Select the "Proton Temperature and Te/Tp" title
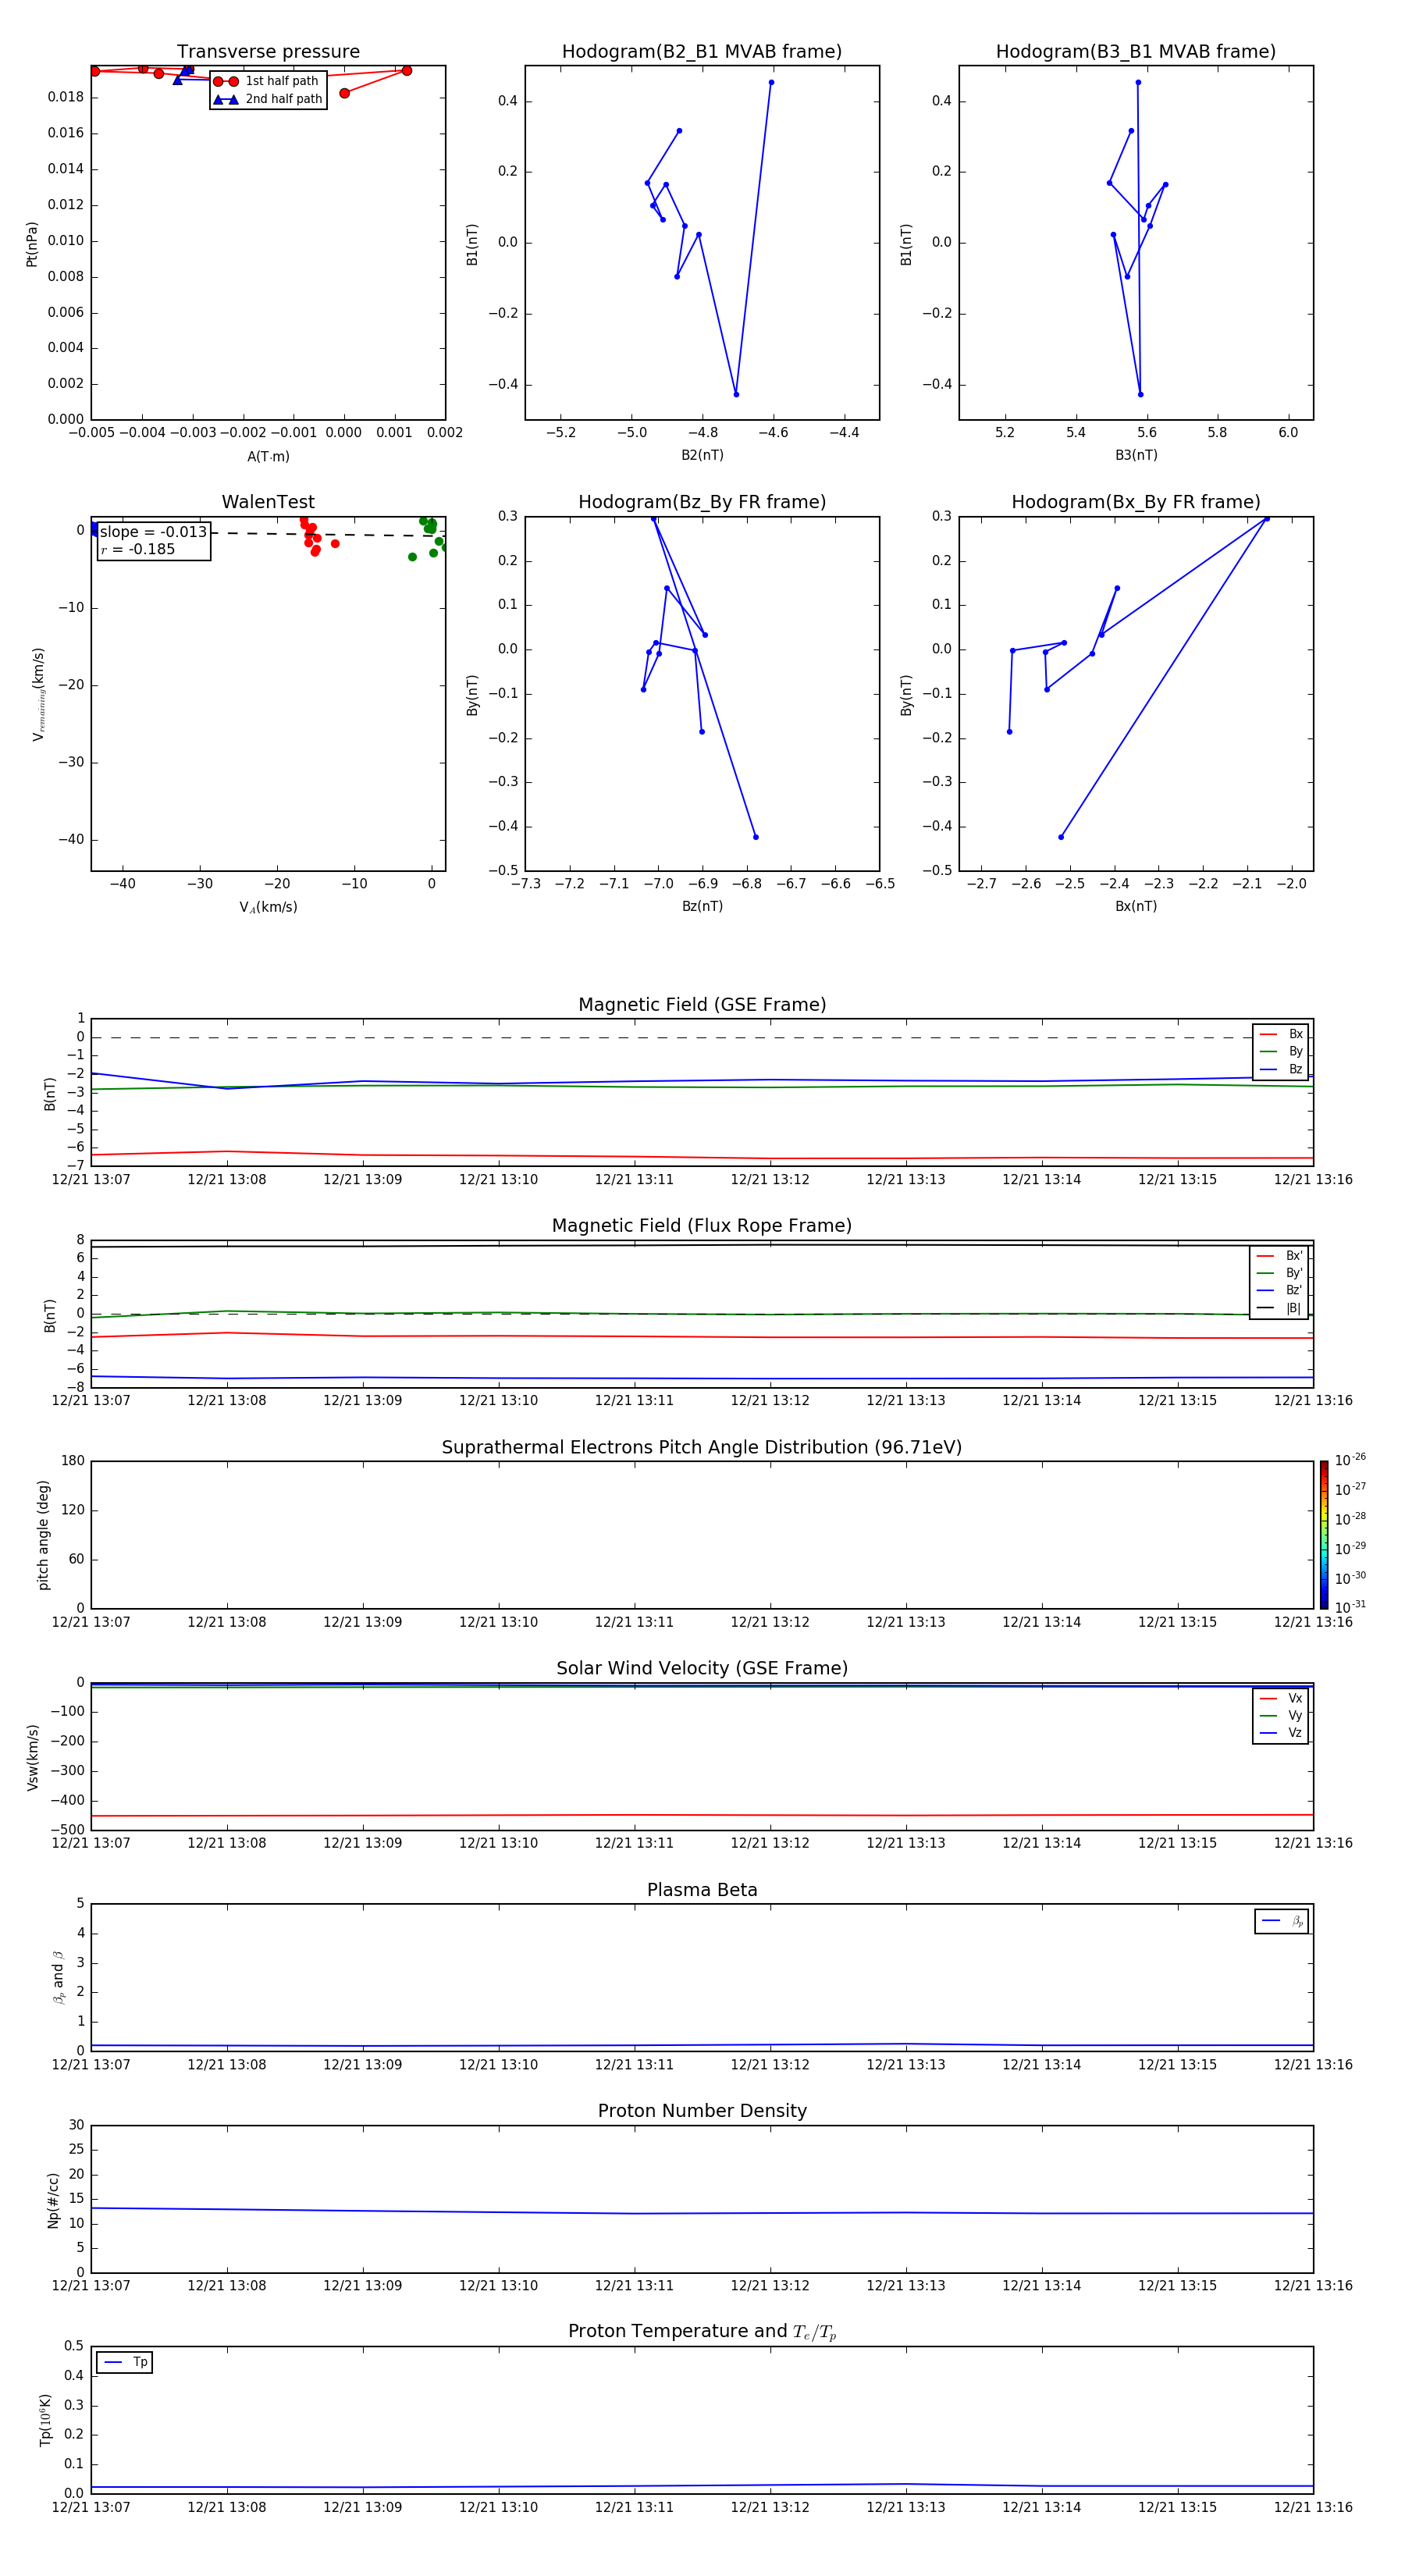 [x=702, y=2332]
